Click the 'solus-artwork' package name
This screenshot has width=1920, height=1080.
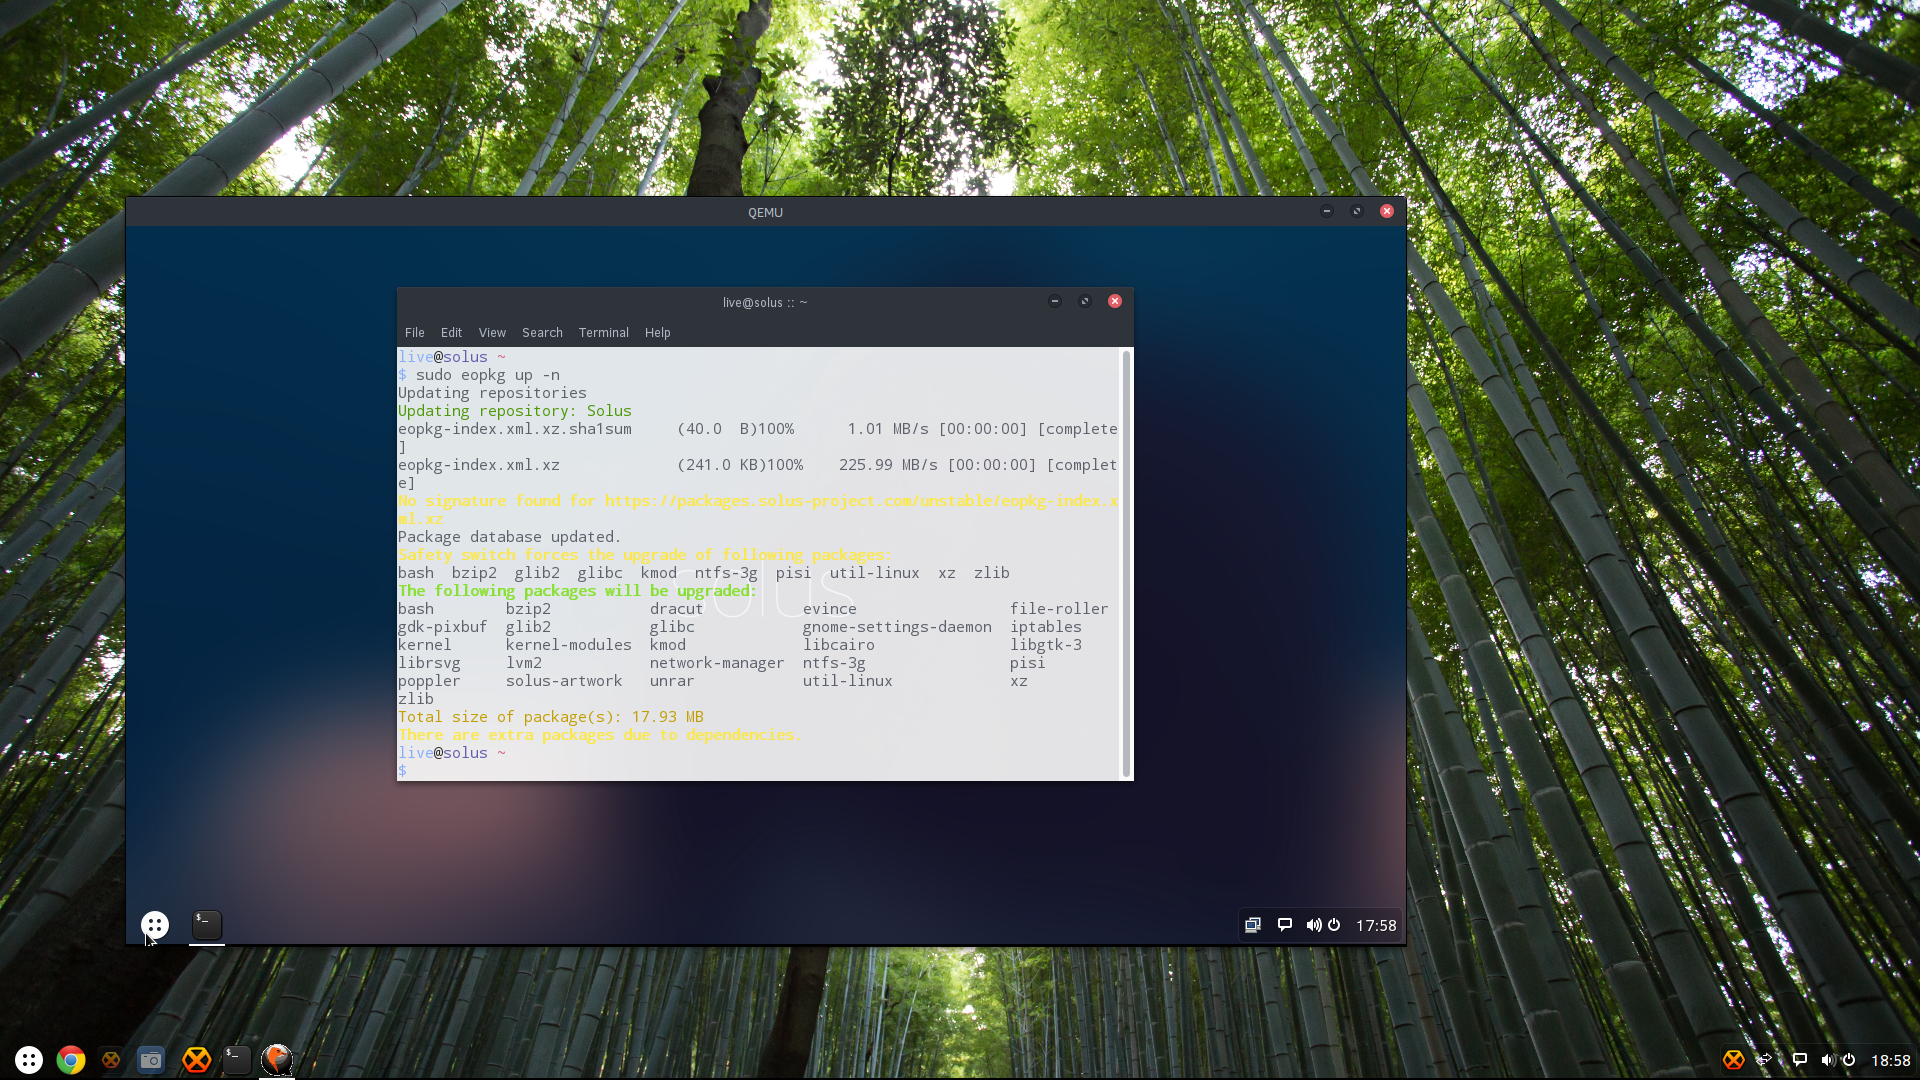coord(563,681)
